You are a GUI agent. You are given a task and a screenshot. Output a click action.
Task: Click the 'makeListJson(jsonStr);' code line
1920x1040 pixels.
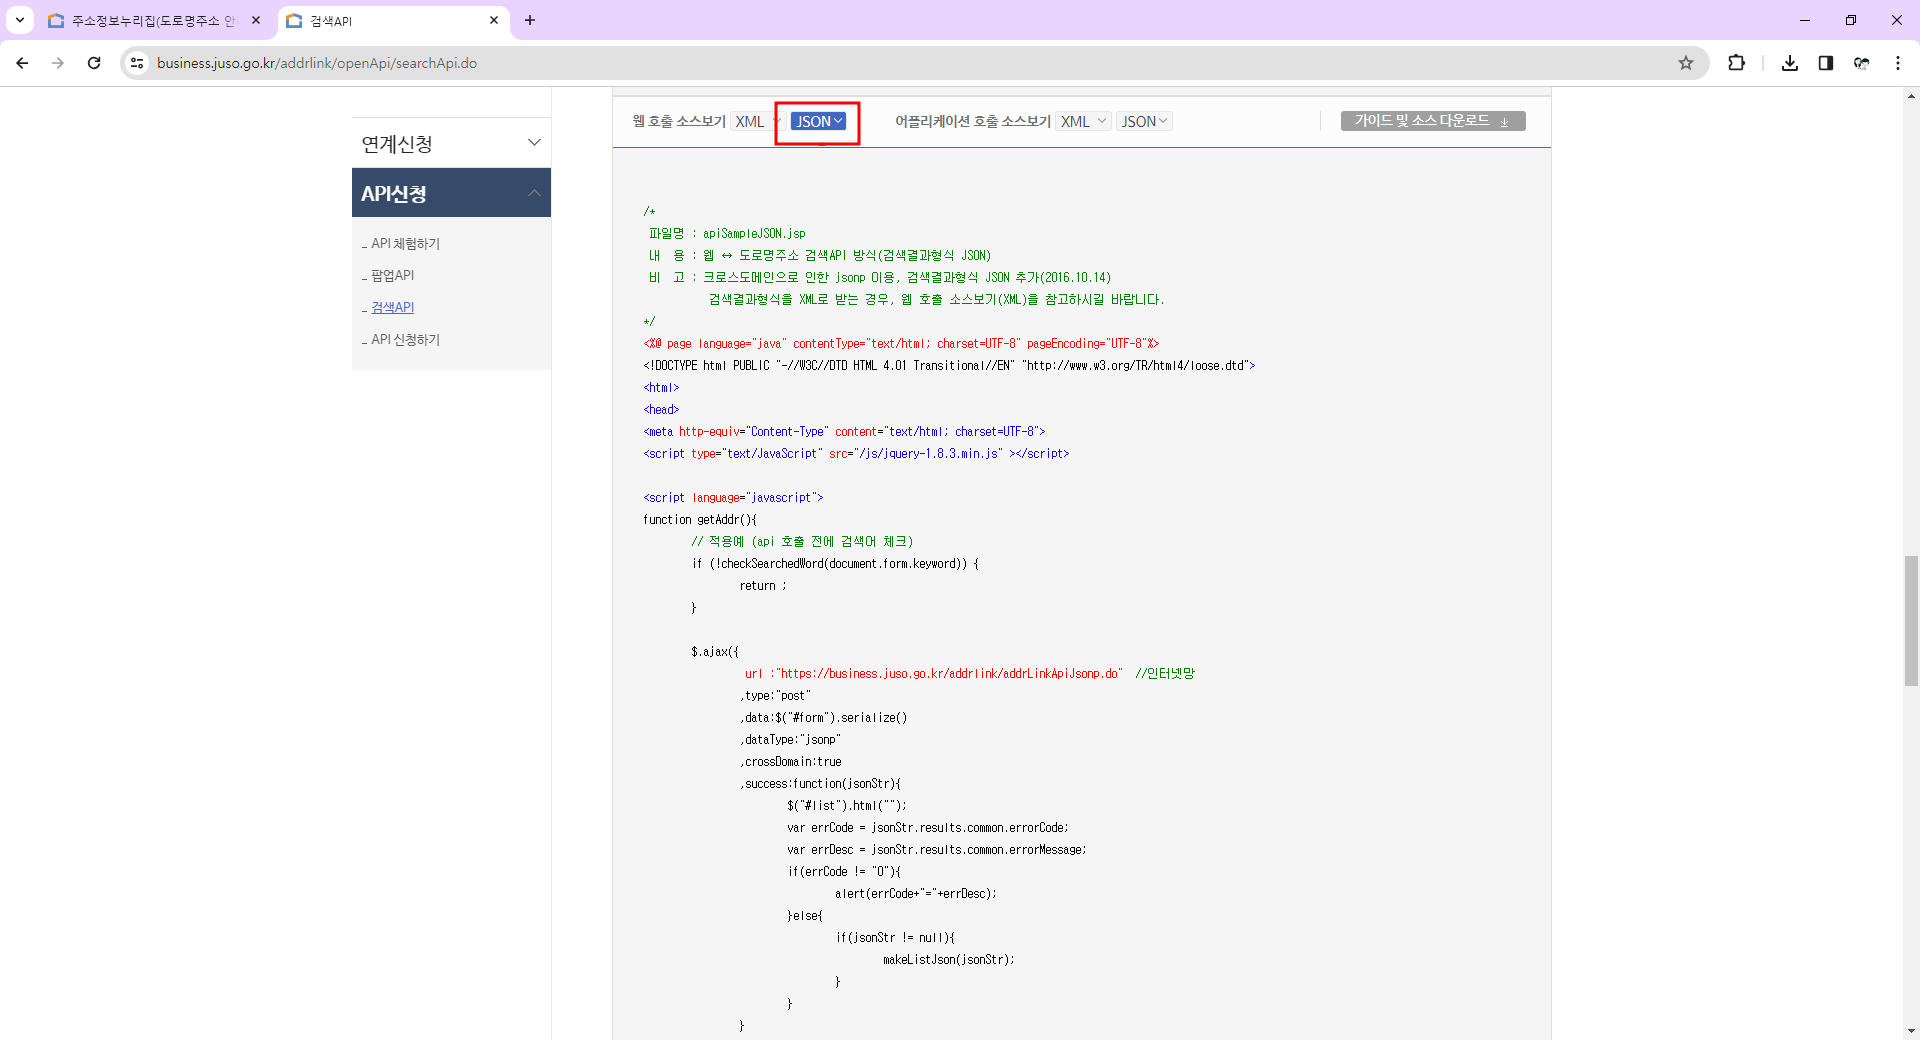tap(949, 960)
